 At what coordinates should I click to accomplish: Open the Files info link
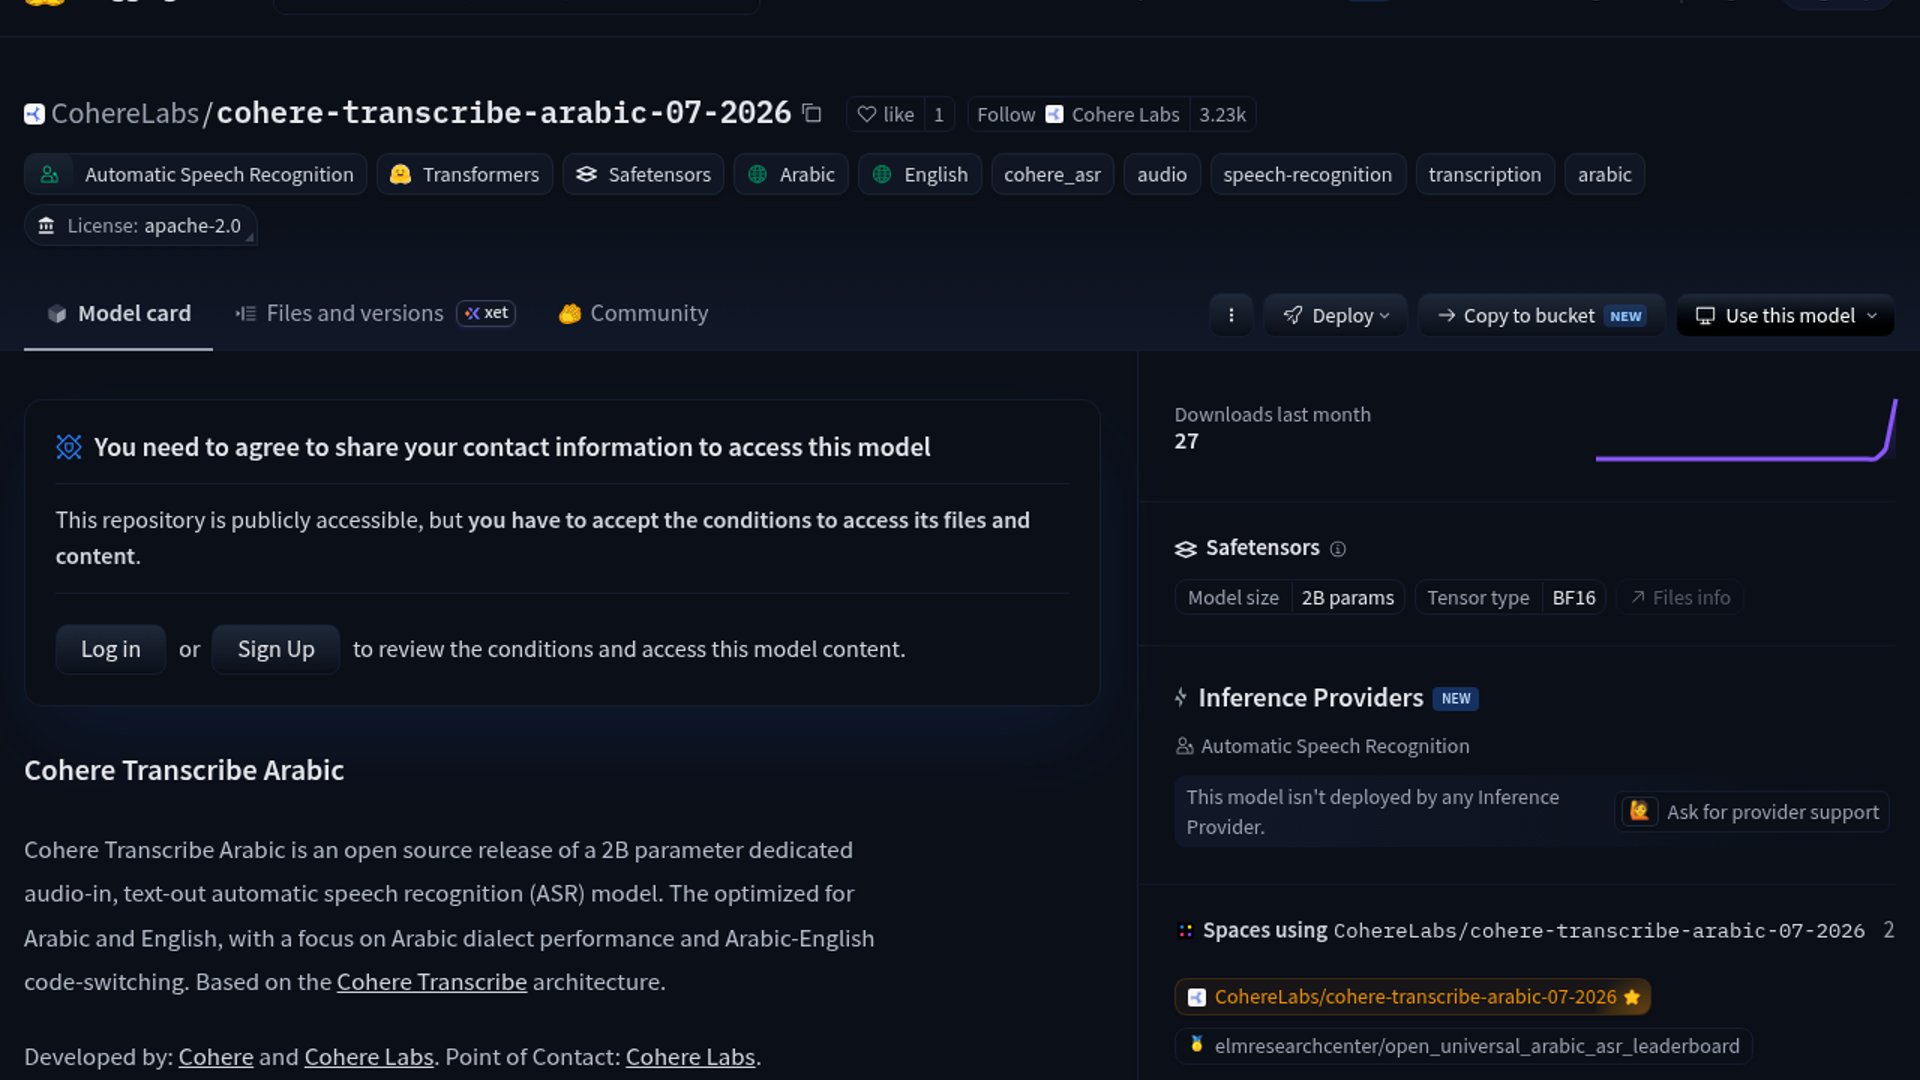coord(1680,597)
